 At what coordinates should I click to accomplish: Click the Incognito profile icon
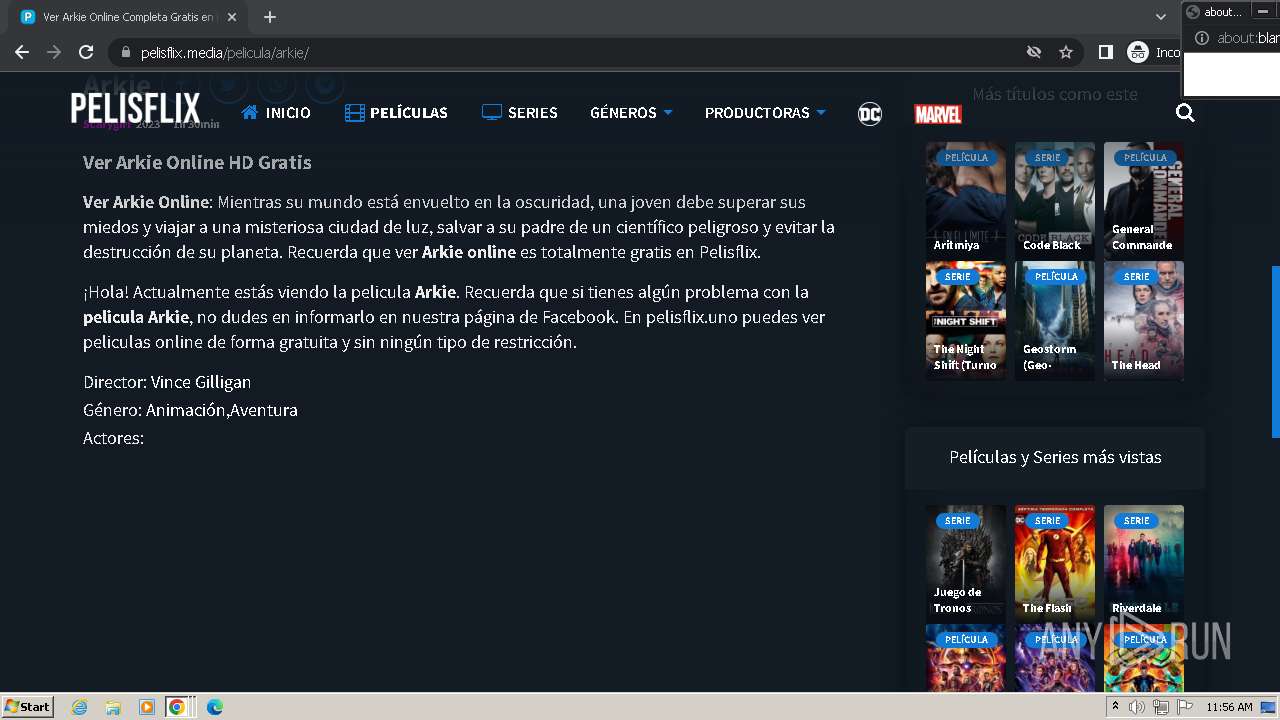coord(1138,52)
